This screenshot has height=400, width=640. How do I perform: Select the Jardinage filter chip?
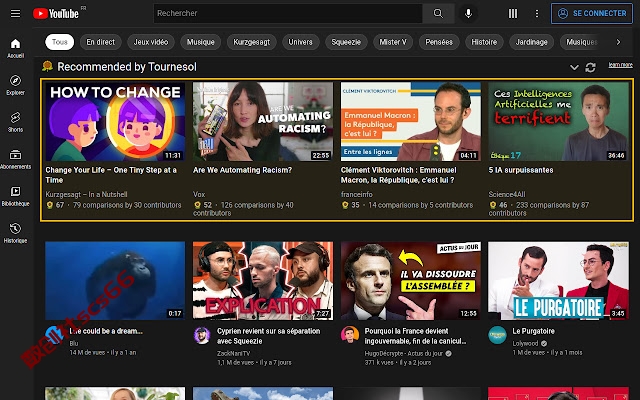pyautogui.click(x=531, y=42)
